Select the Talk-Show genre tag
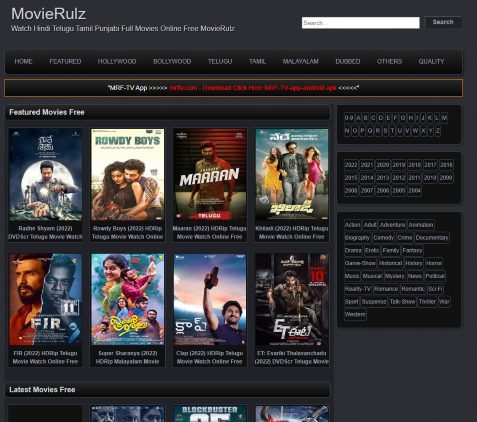 pyautogui.click(x=402, y=302)
